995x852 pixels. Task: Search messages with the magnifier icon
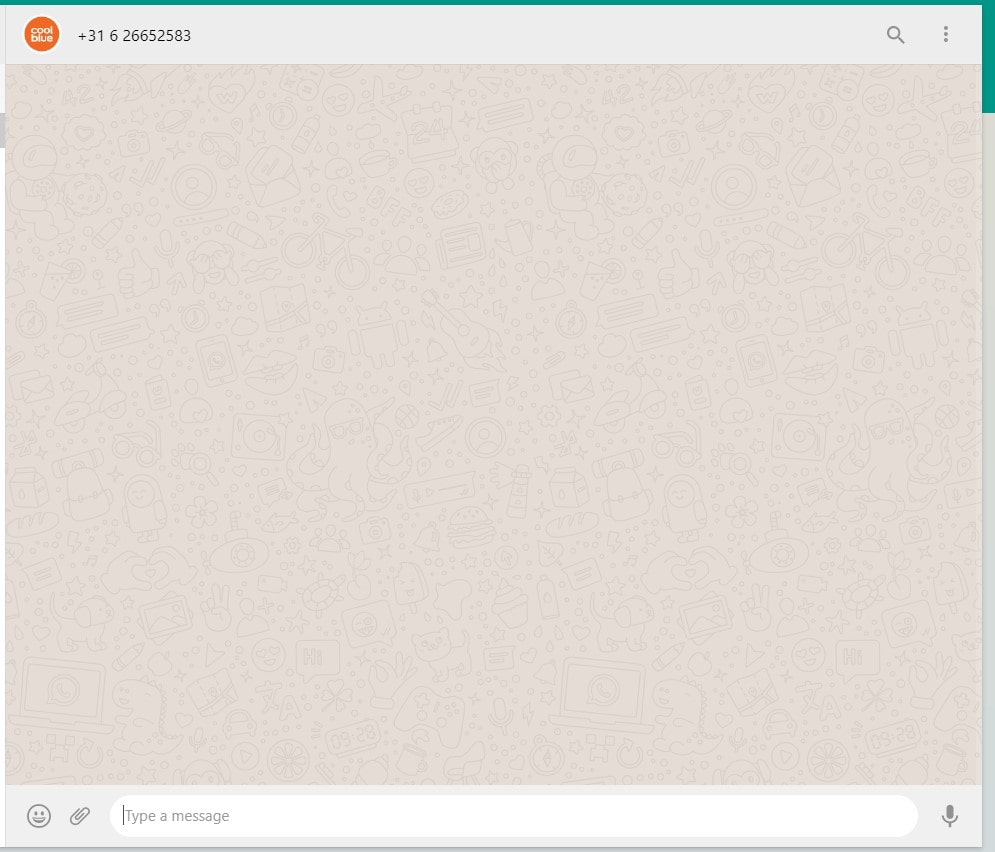click(895, 34)
